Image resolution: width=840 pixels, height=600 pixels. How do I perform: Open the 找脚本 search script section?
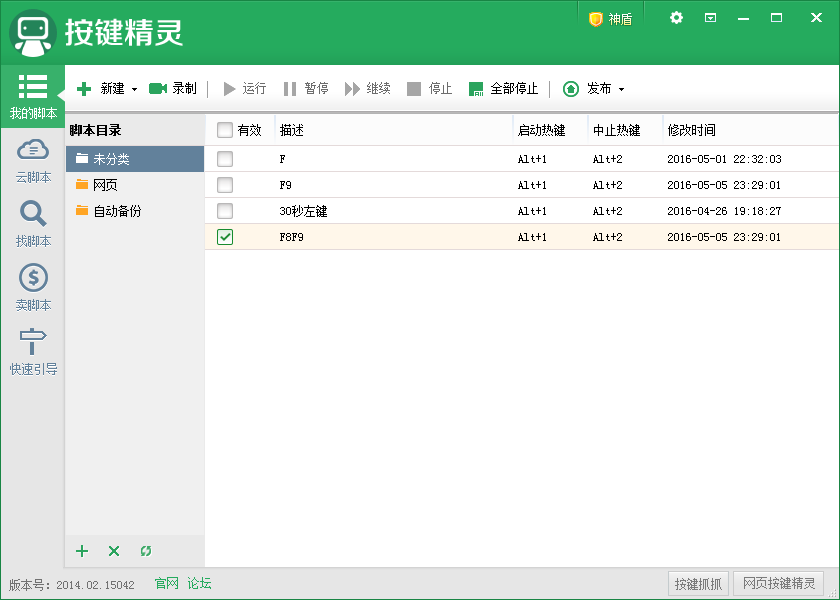coord(33,223)
